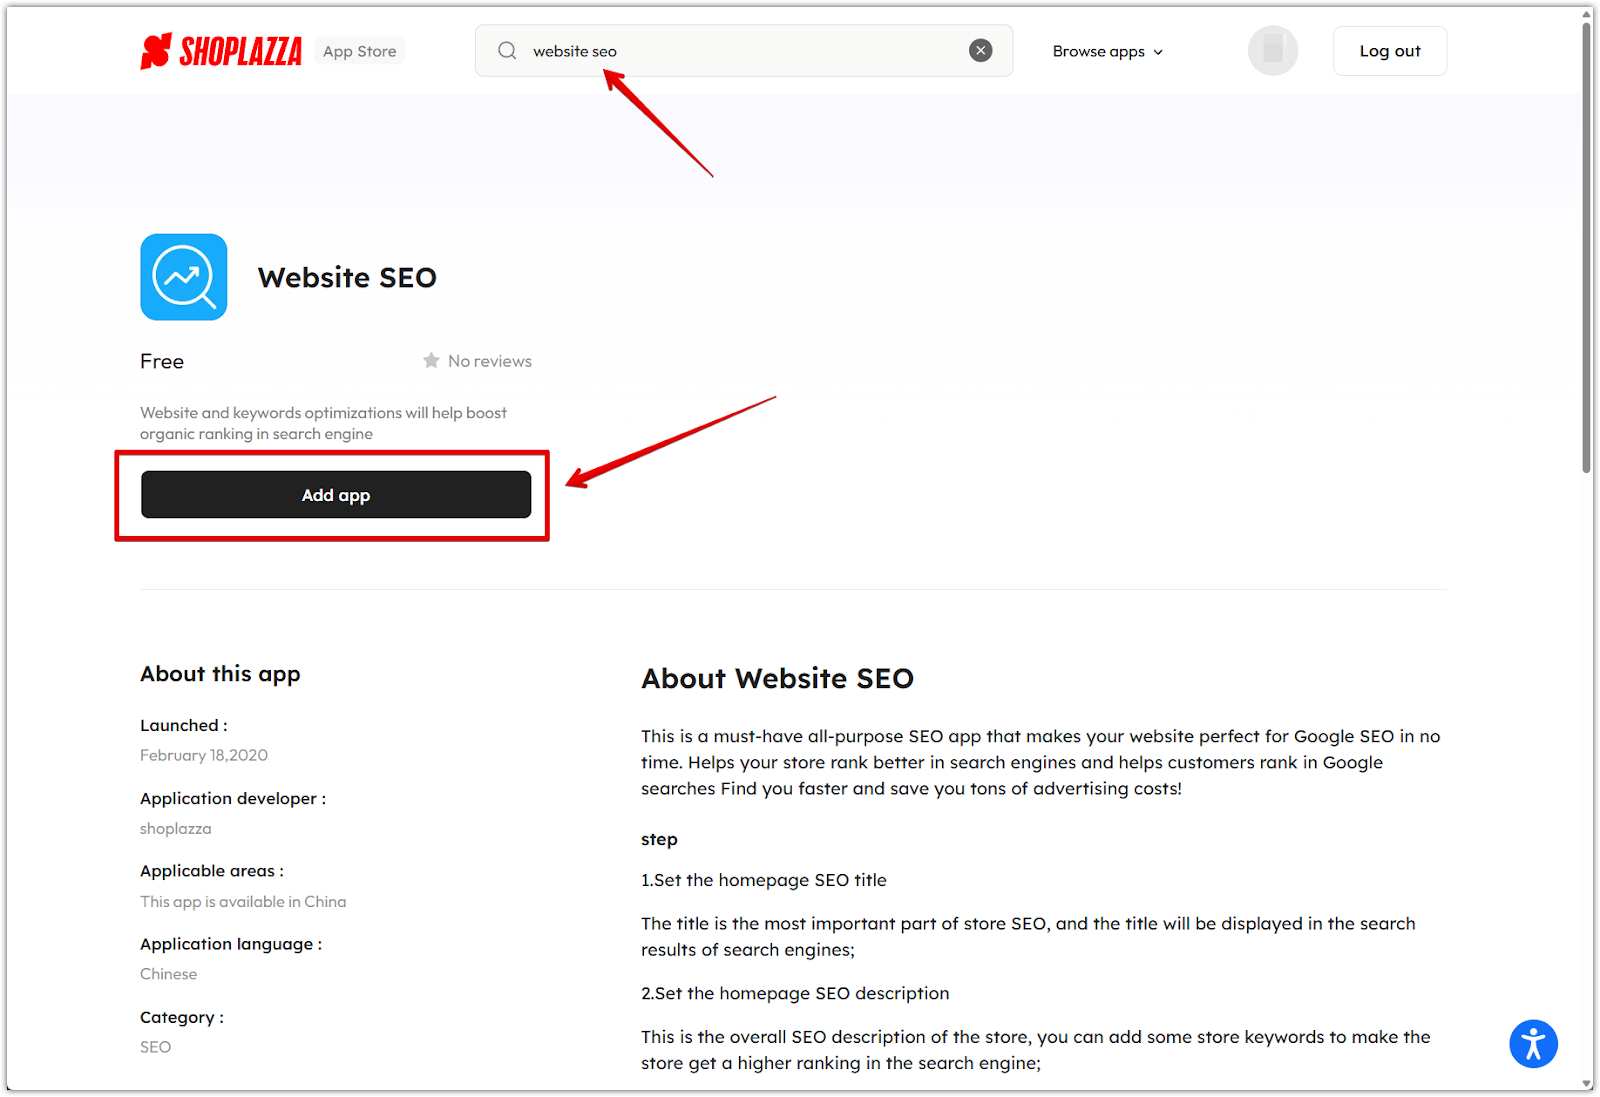Select 'Application developer :' label
The image size is (1600, 1097).
coord(233,799)
